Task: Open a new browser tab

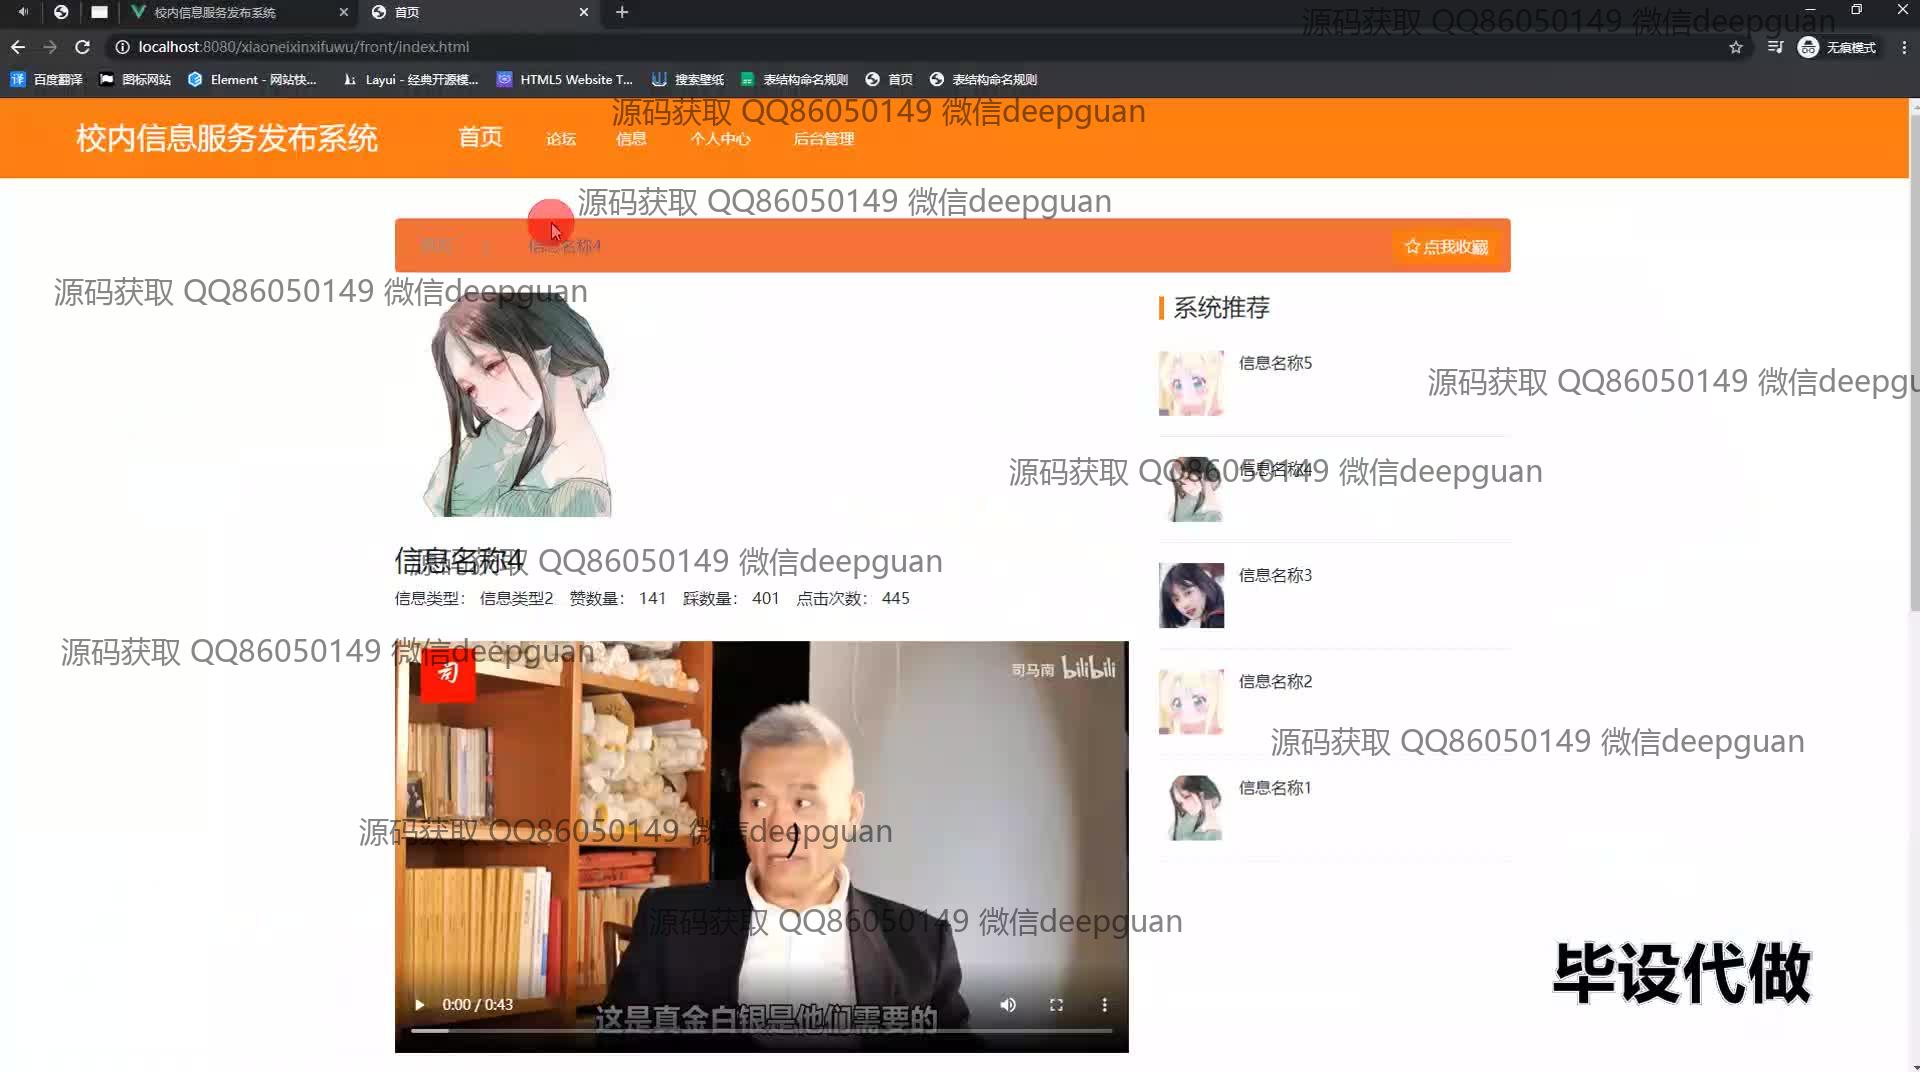Action: 622,12
